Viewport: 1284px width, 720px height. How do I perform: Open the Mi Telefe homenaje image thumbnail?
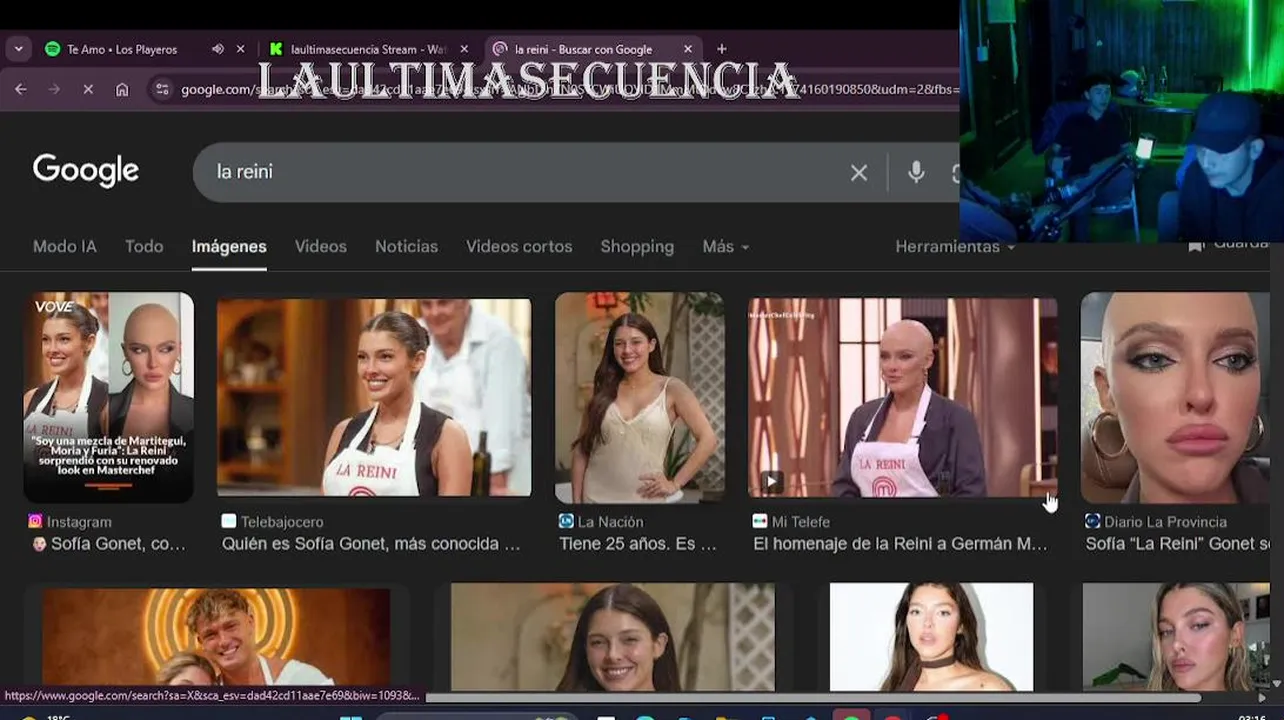pos(903,397)
